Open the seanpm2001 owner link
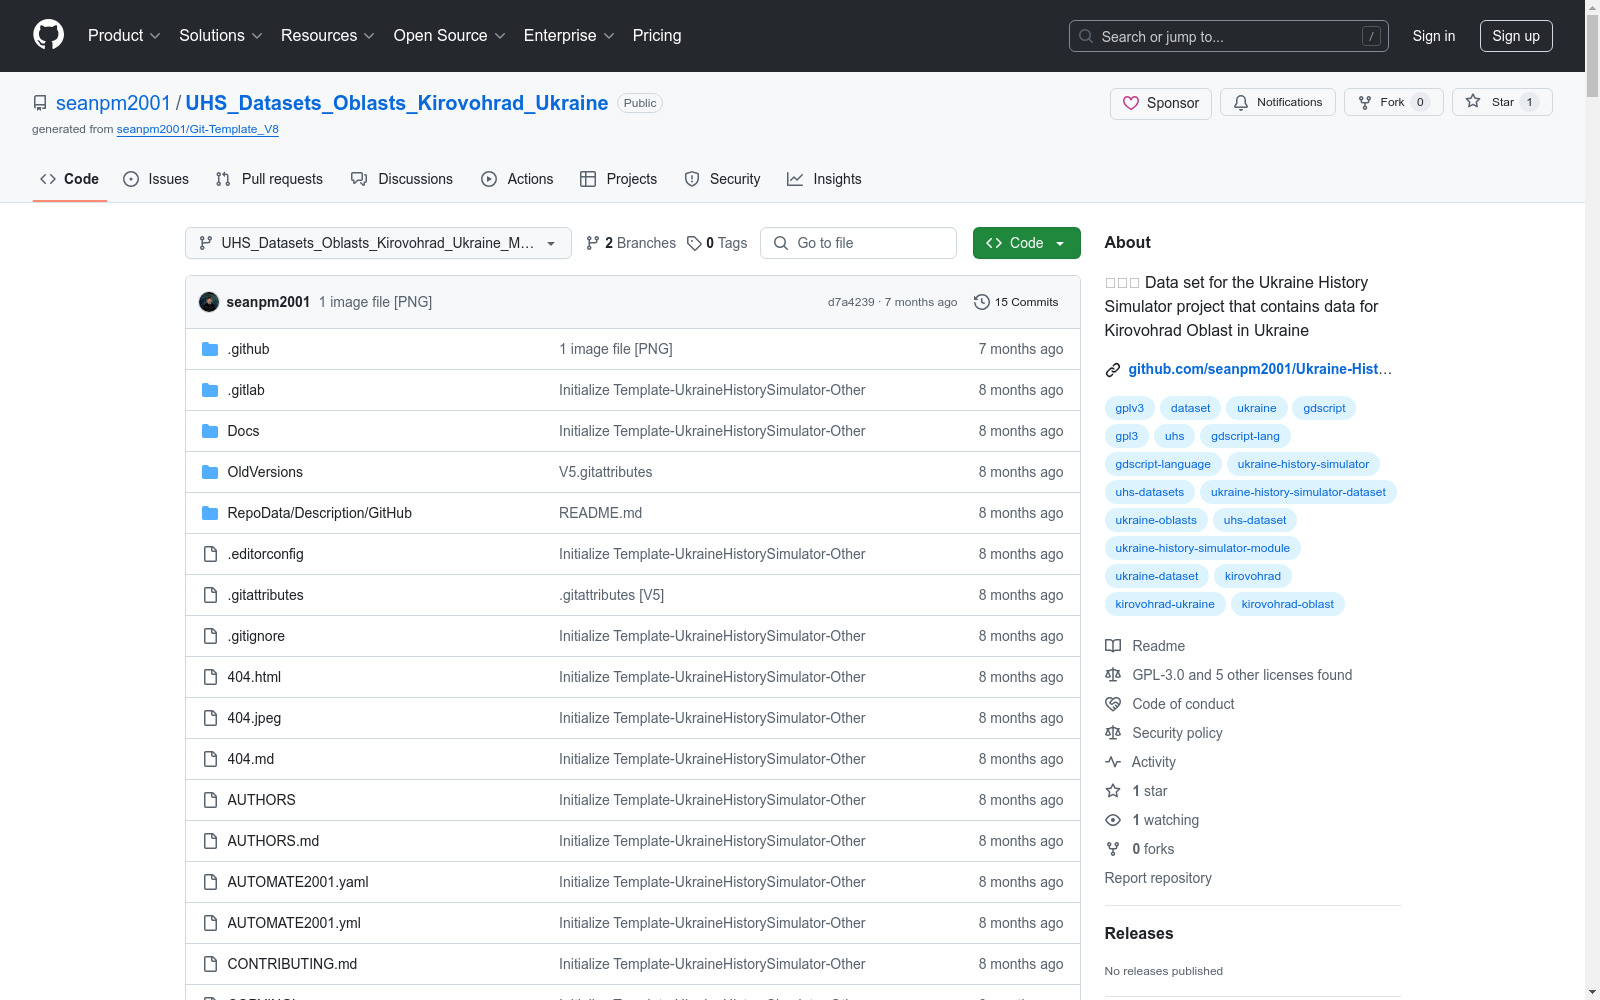 (113, 103)
